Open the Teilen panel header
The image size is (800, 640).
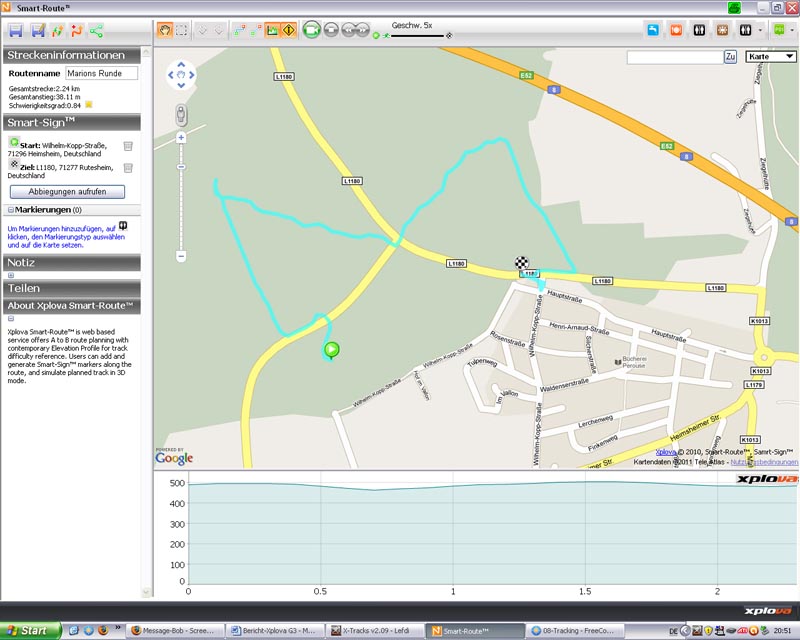tap(72, 288)
